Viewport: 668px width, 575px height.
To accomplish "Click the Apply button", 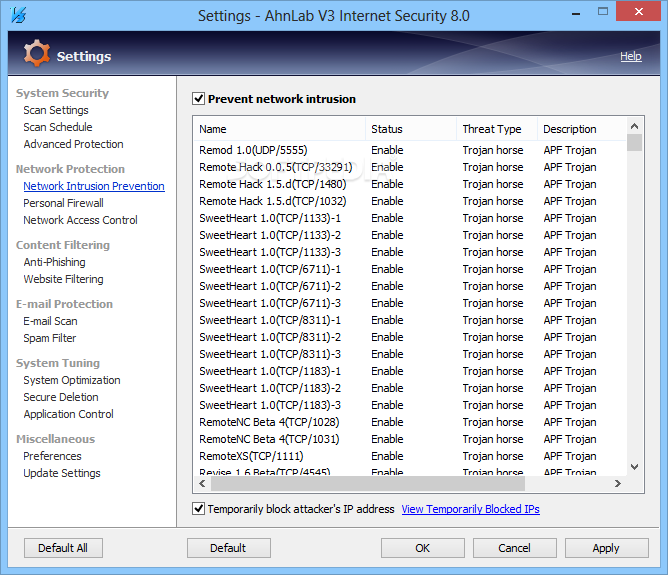I will [606, 548].
